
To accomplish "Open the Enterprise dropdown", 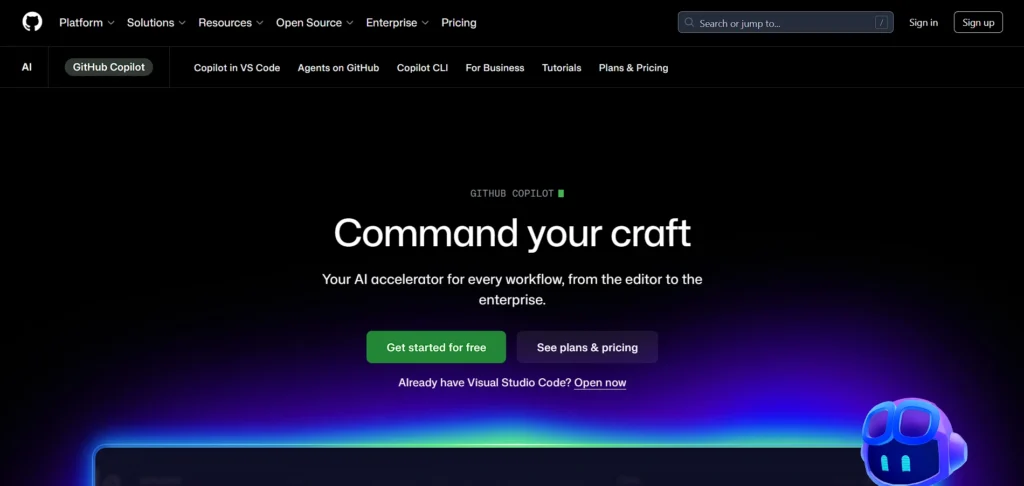I will pos(398,22).
